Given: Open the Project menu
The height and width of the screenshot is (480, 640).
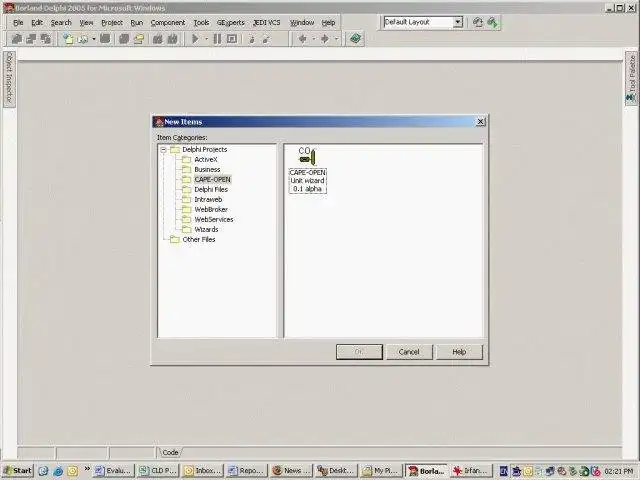Looking at the screenshot, I should click(x=112, y=23).
